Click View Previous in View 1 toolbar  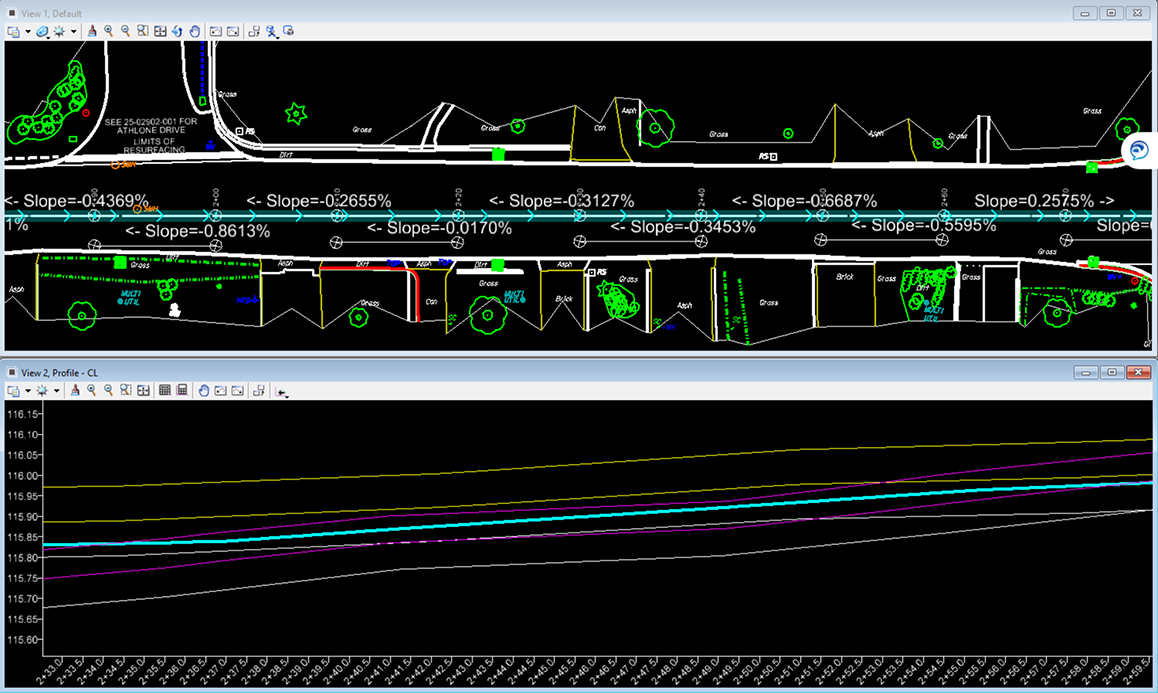pos(215,31)
